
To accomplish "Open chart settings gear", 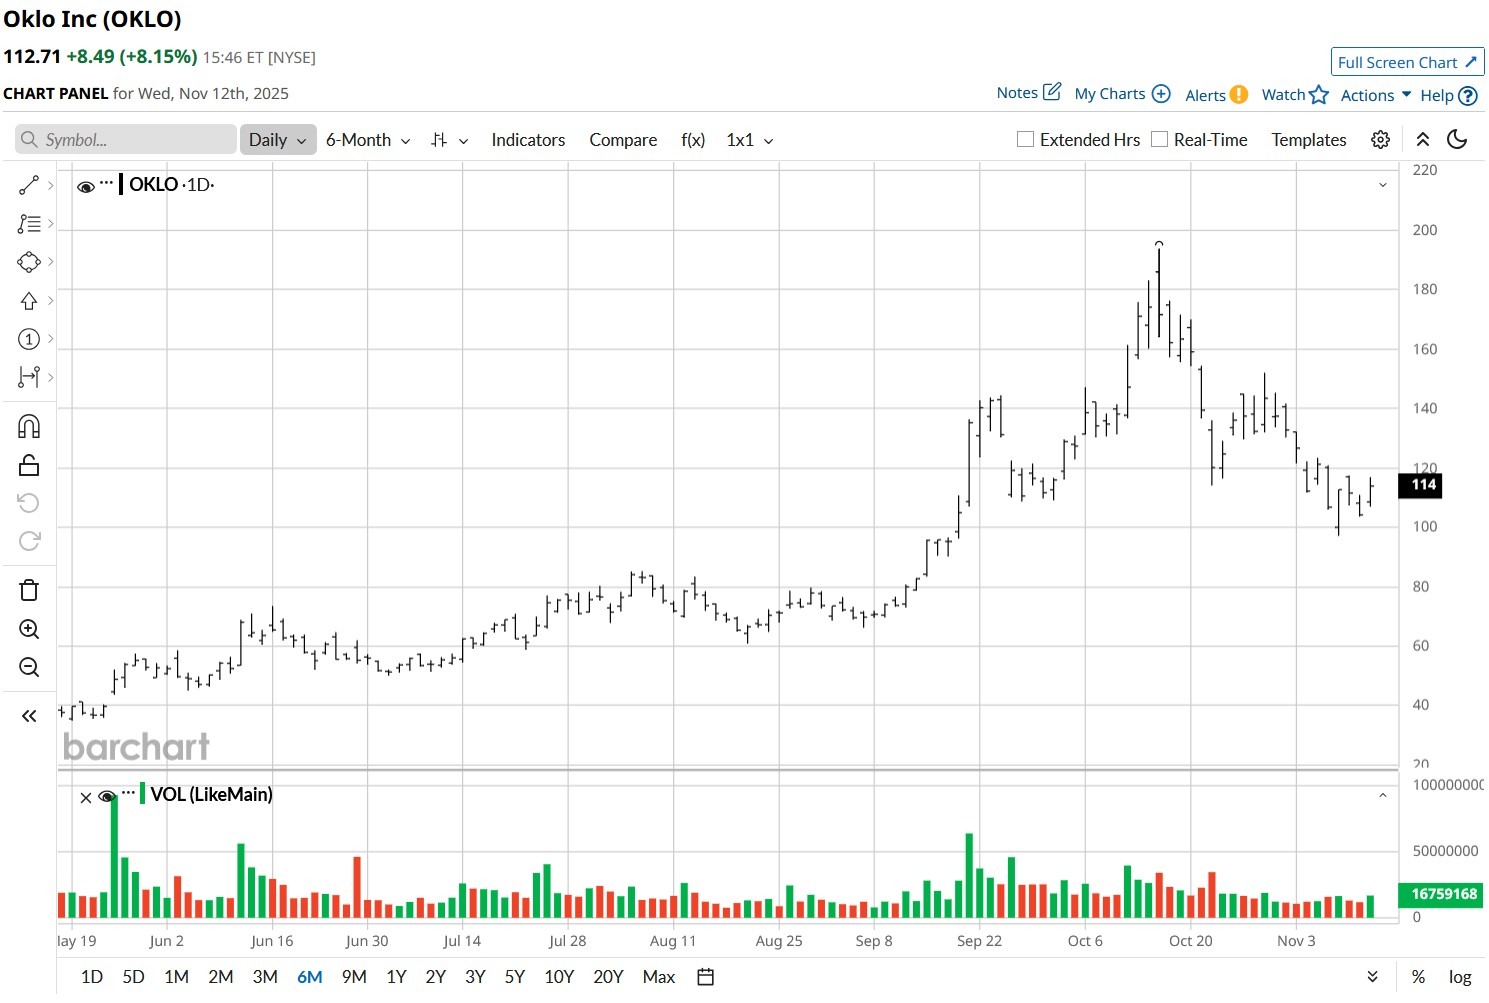I will (x=1380, y=140).
